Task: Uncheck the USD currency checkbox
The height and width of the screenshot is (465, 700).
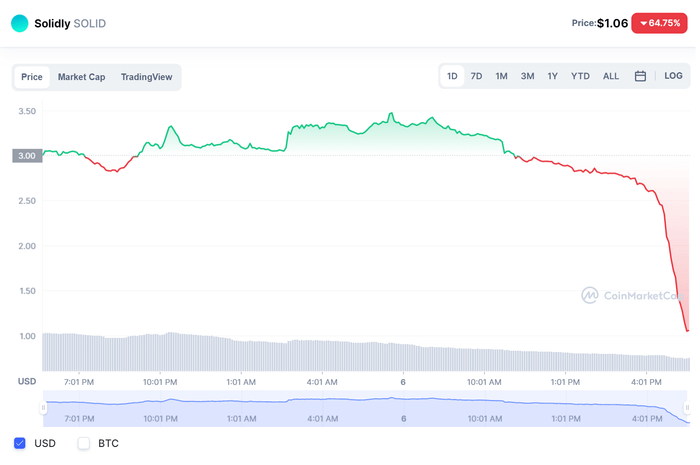Action: 20,443
